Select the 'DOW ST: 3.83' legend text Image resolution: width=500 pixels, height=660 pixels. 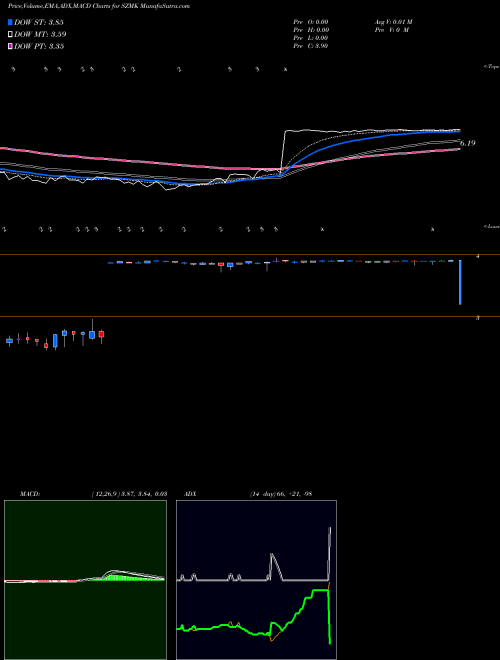[x=39, y=22]
